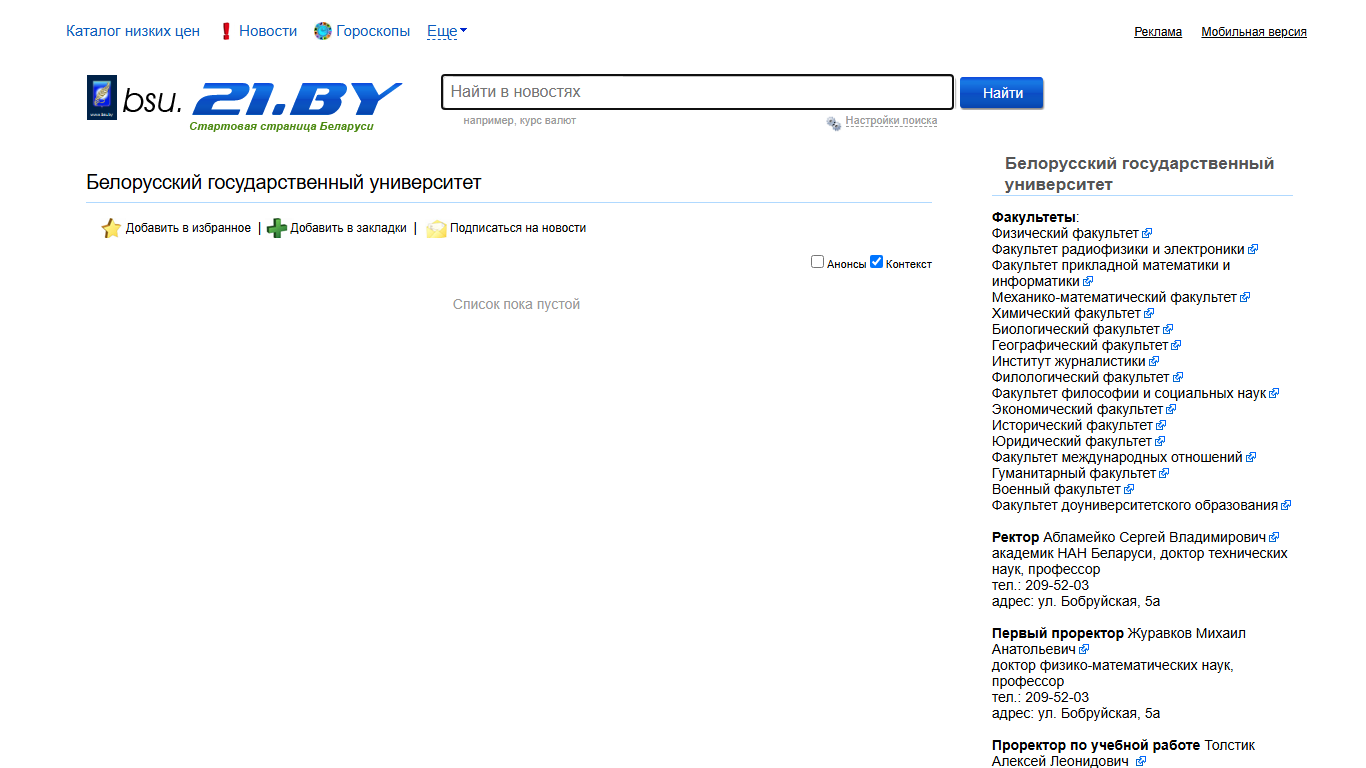The height and width of the screenshot is (768, 1366).
Task: Click external icon after Абламейко Сергей Владимирович
Action: coord(1274,538)
